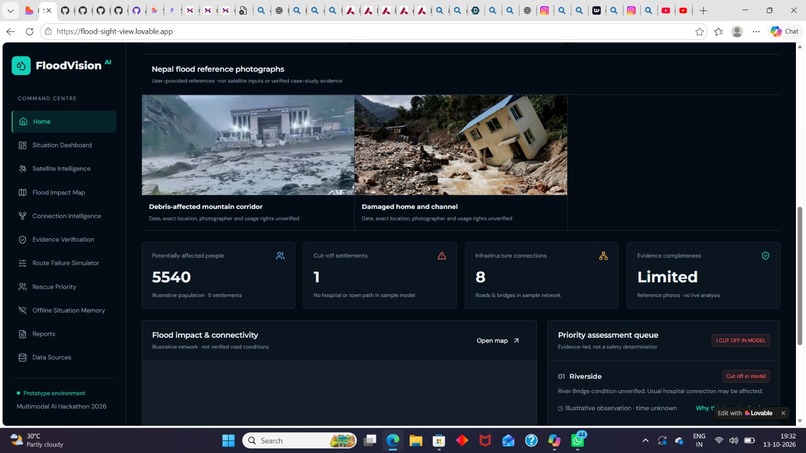Viewport: 806px width, 453px height.
Task: Click the Rescue Priority people icon
Action: [x=22, y=287]
